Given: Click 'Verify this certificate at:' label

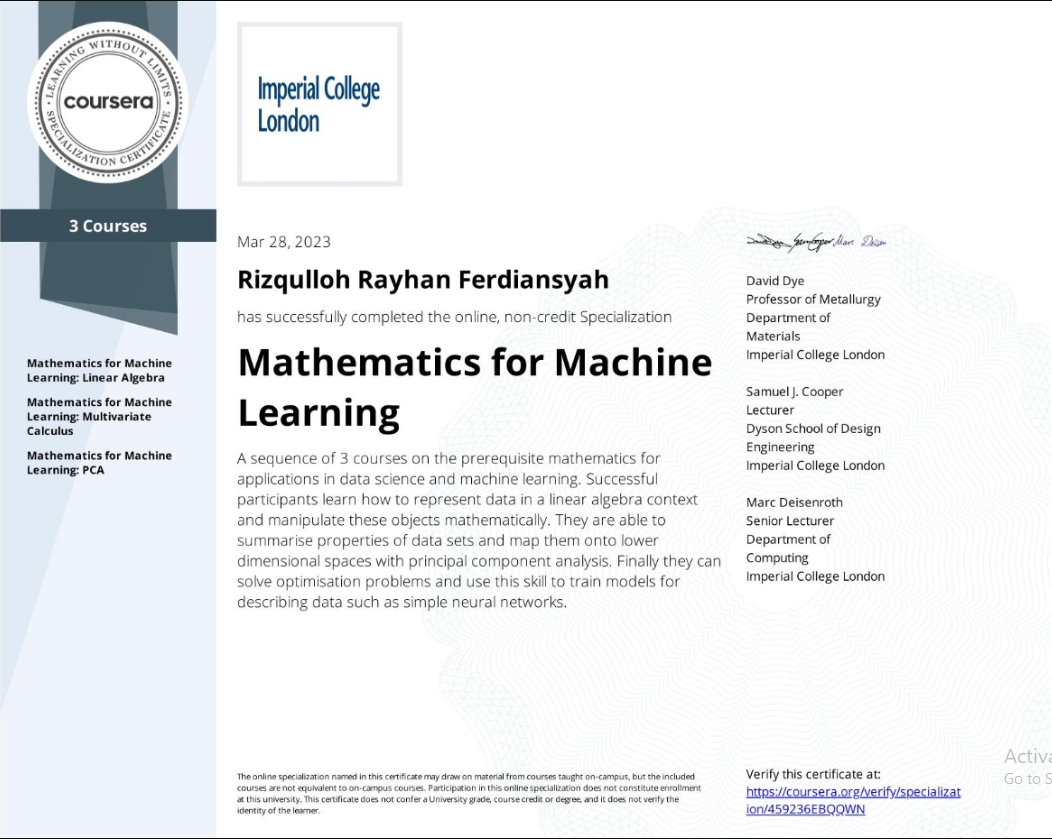Looking at the screenshot, I should [x=813, y=774].
